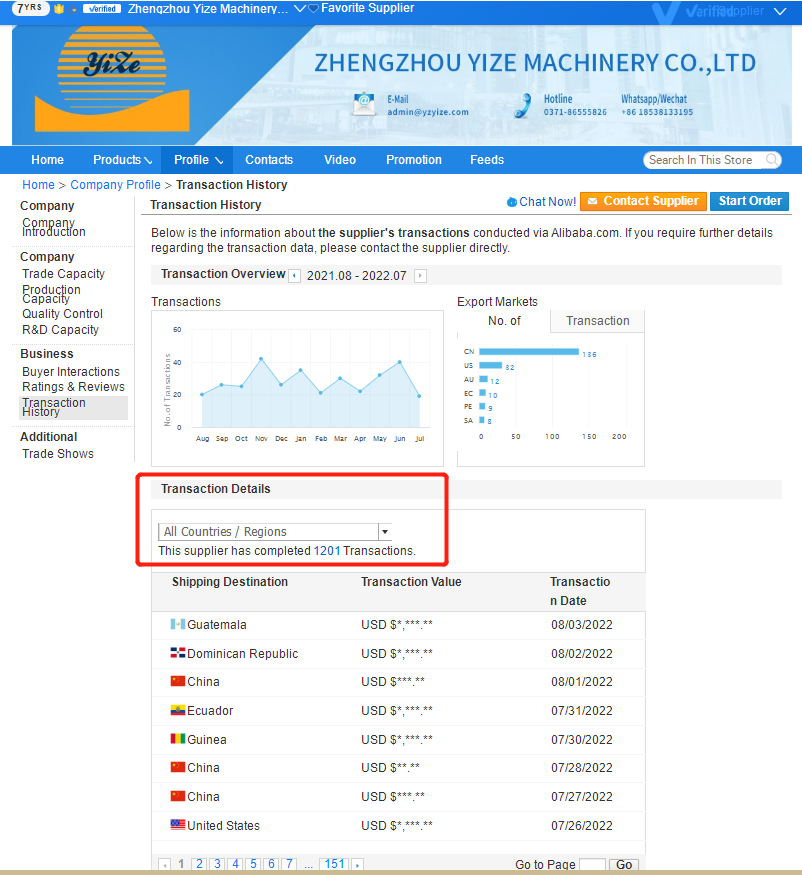Open the All Countries / Regions dropdown
The width and height of the screenshot is (802, 875).
click(274, 532)
